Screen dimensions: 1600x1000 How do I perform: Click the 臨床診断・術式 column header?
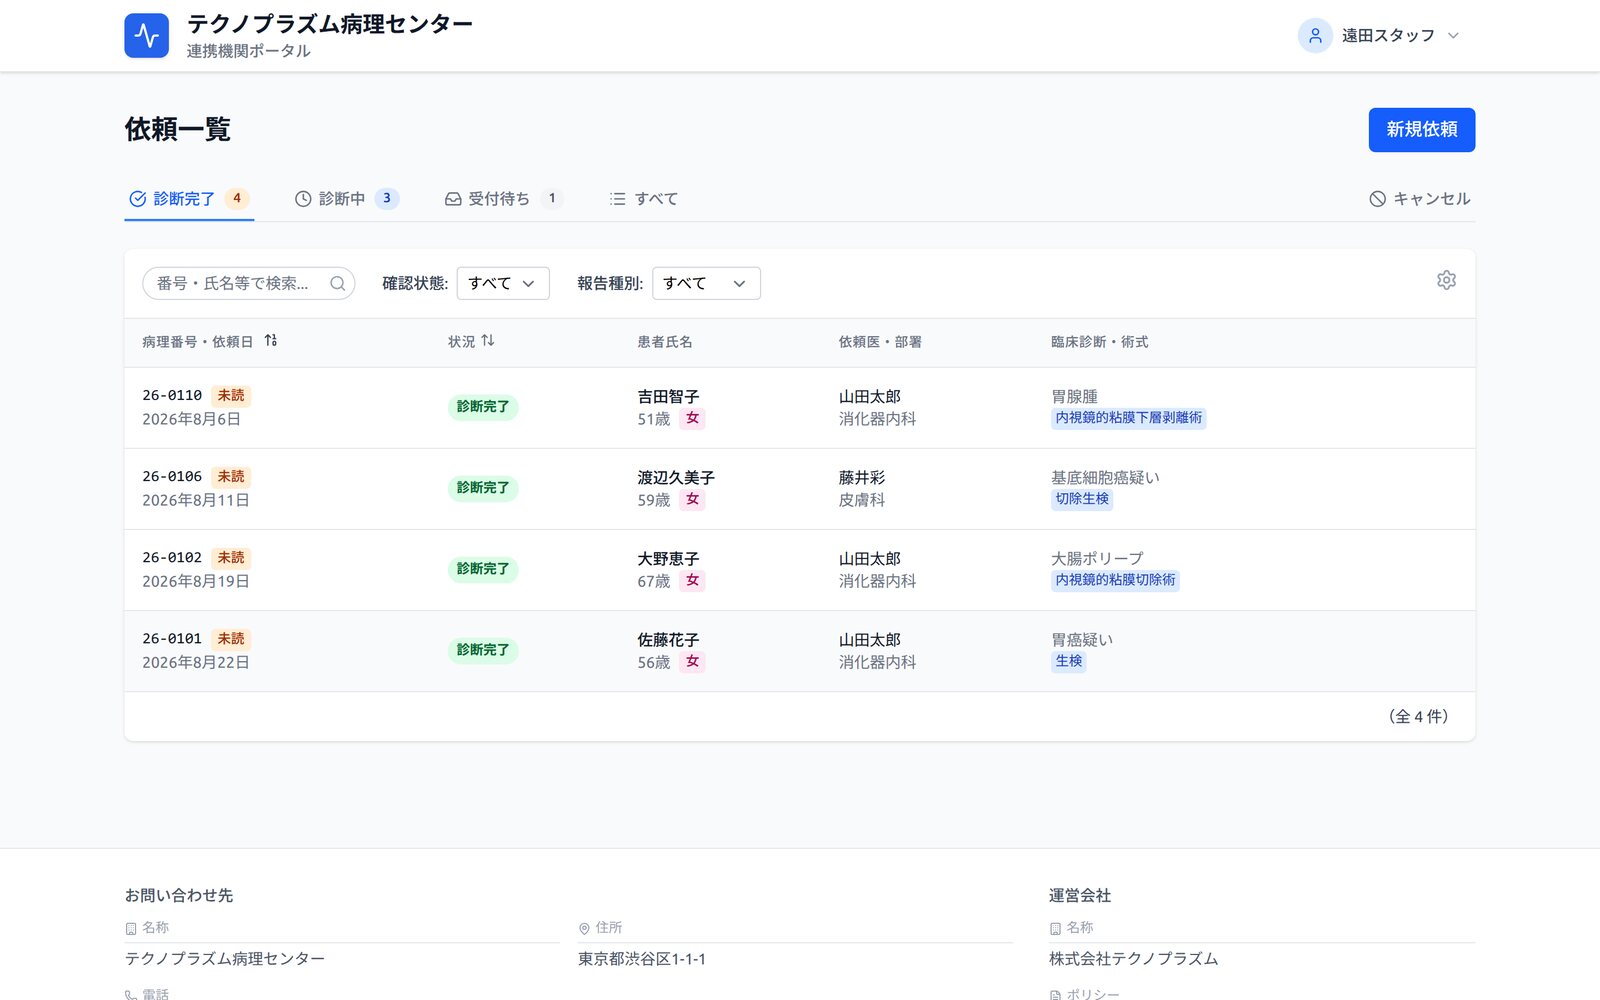click(1099, 342)
